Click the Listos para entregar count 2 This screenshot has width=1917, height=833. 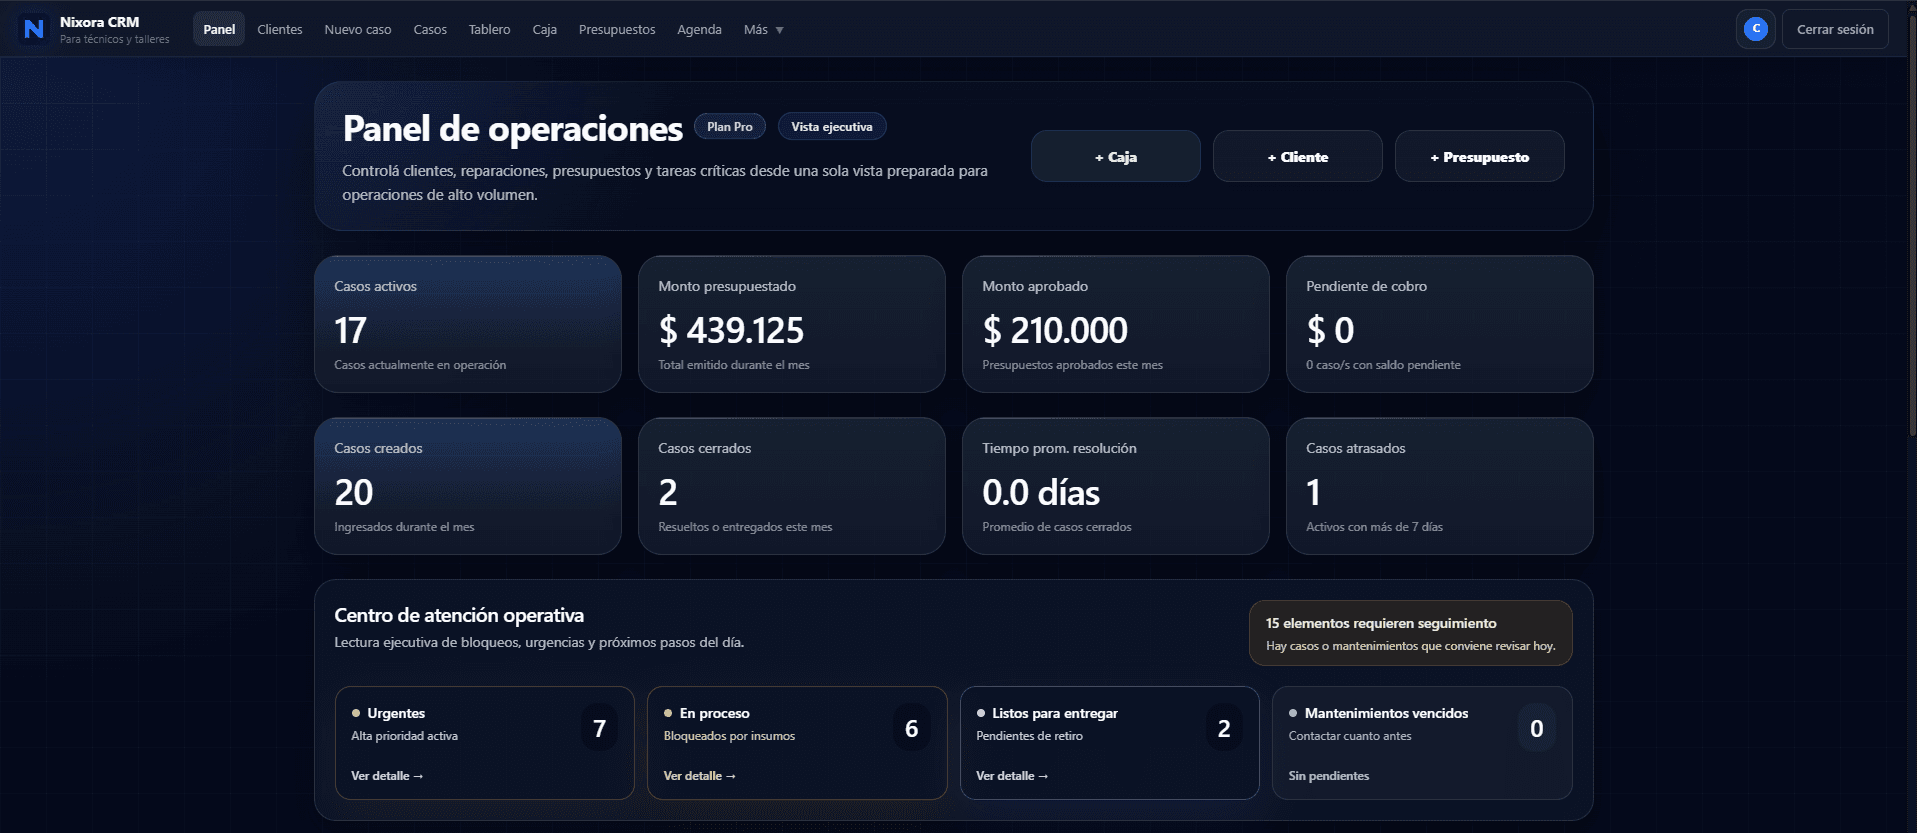tap(1224, 728)
